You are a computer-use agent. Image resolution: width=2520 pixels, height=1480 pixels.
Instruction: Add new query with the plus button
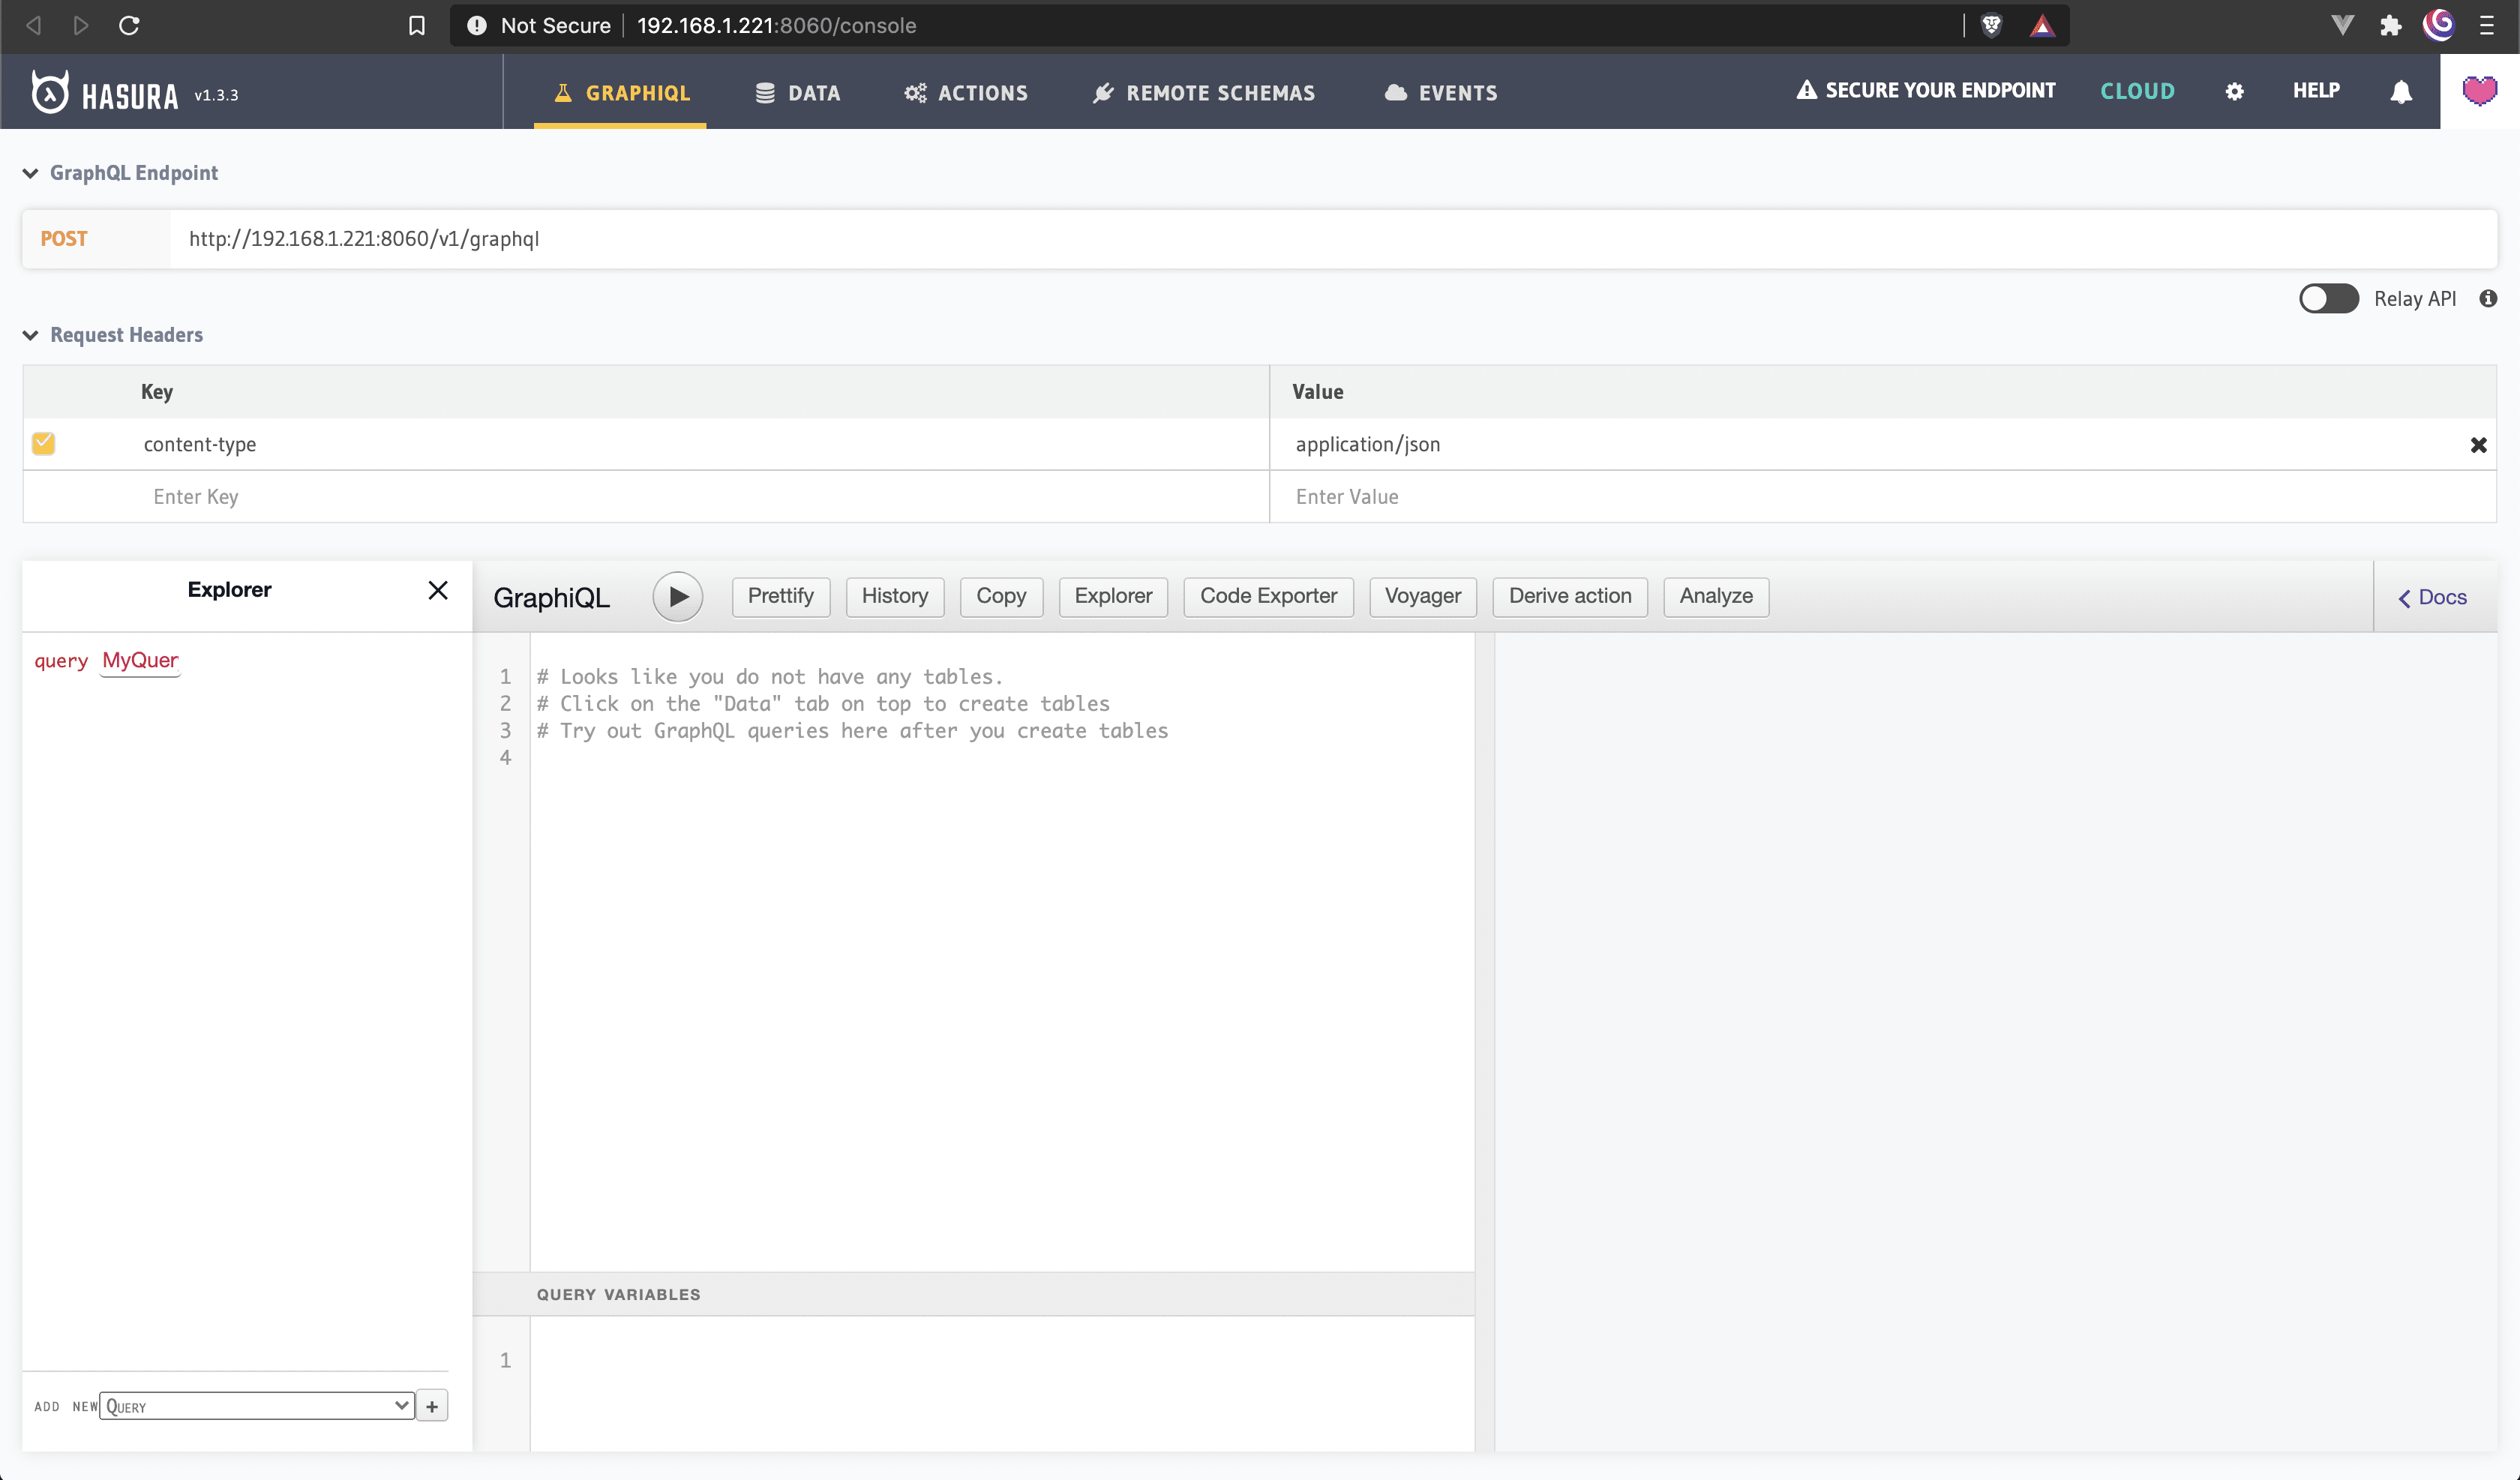(432, 1406)
